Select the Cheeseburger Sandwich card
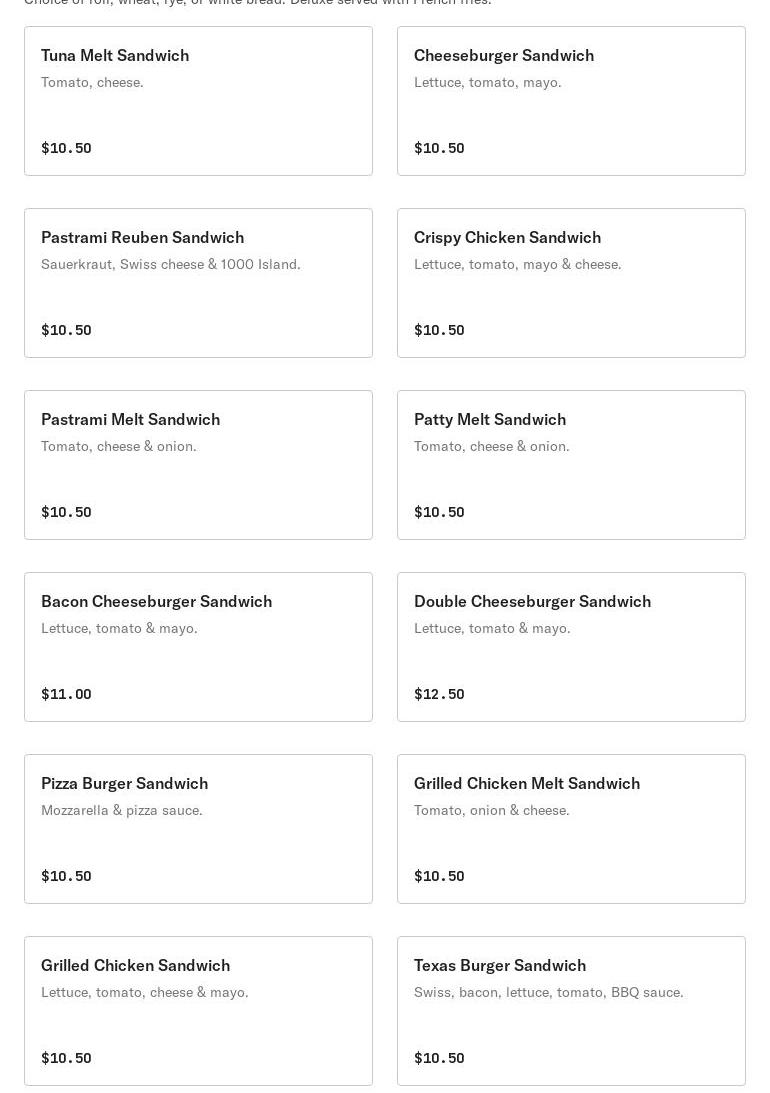770x1093 pixels. [571, 101]
